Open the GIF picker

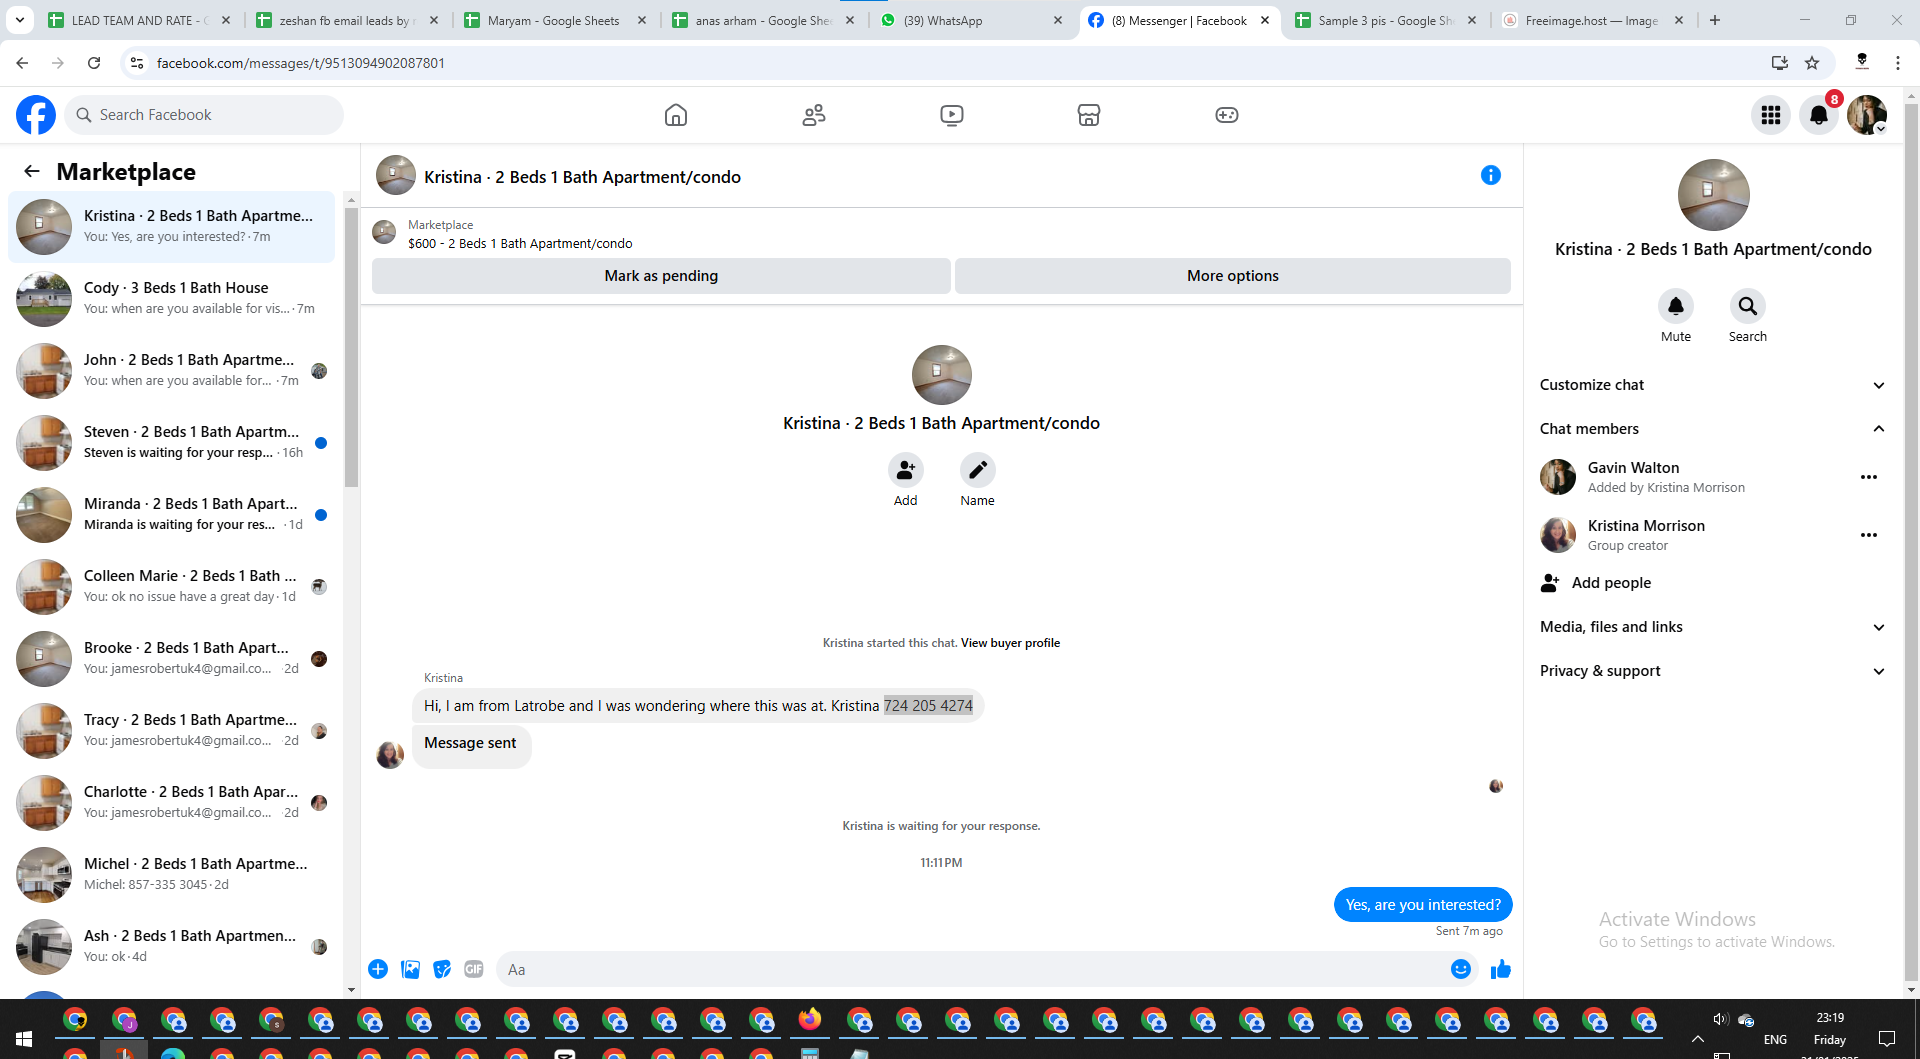[x=474, y=969]
